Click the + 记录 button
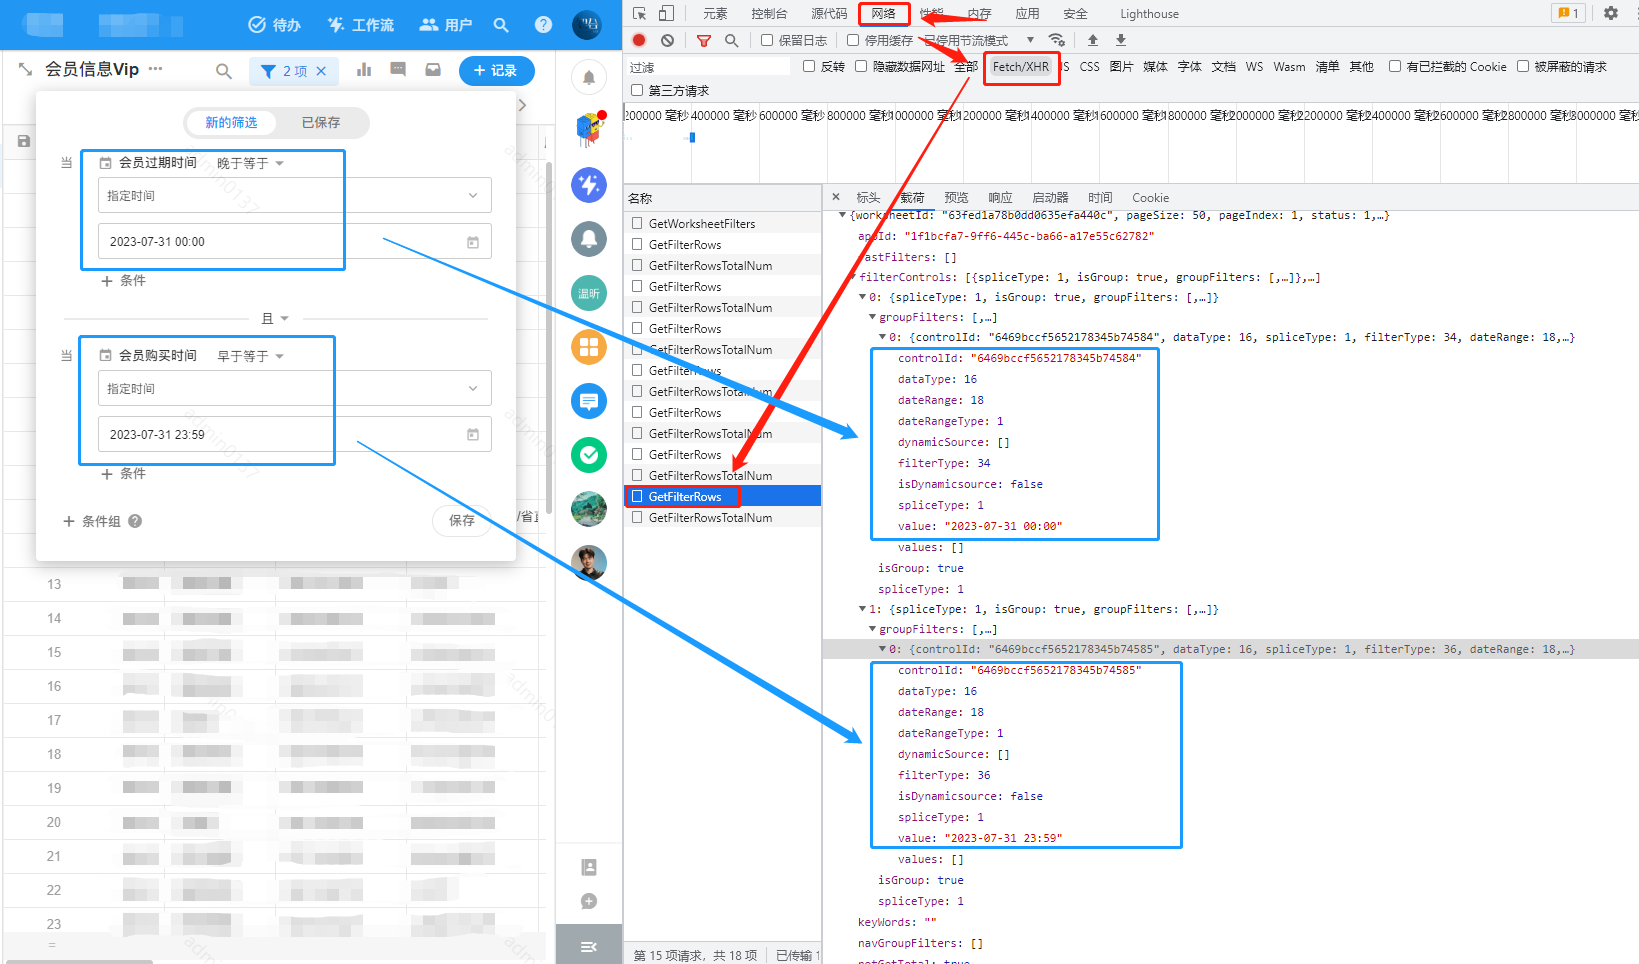Viewport: 1639px width, 964px height. [x=496, y=71]
